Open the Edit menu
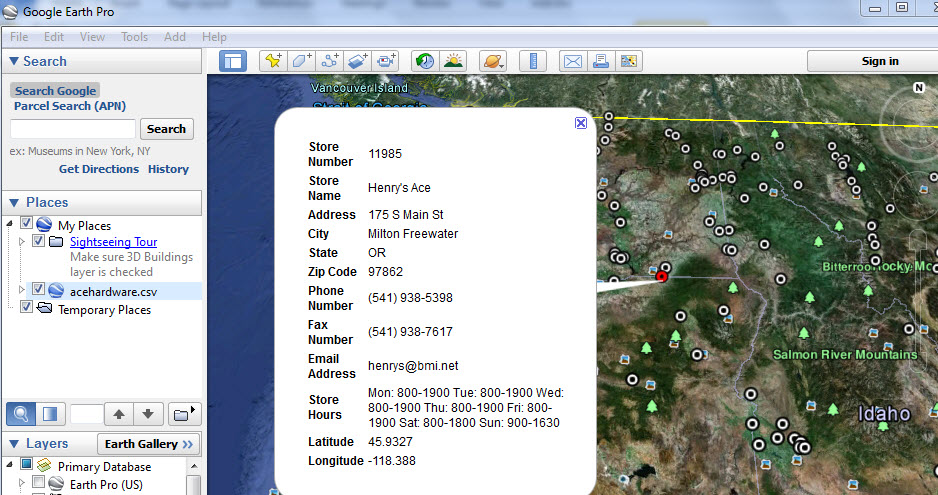Screen dimensions: 938x495 click(53, 37)
